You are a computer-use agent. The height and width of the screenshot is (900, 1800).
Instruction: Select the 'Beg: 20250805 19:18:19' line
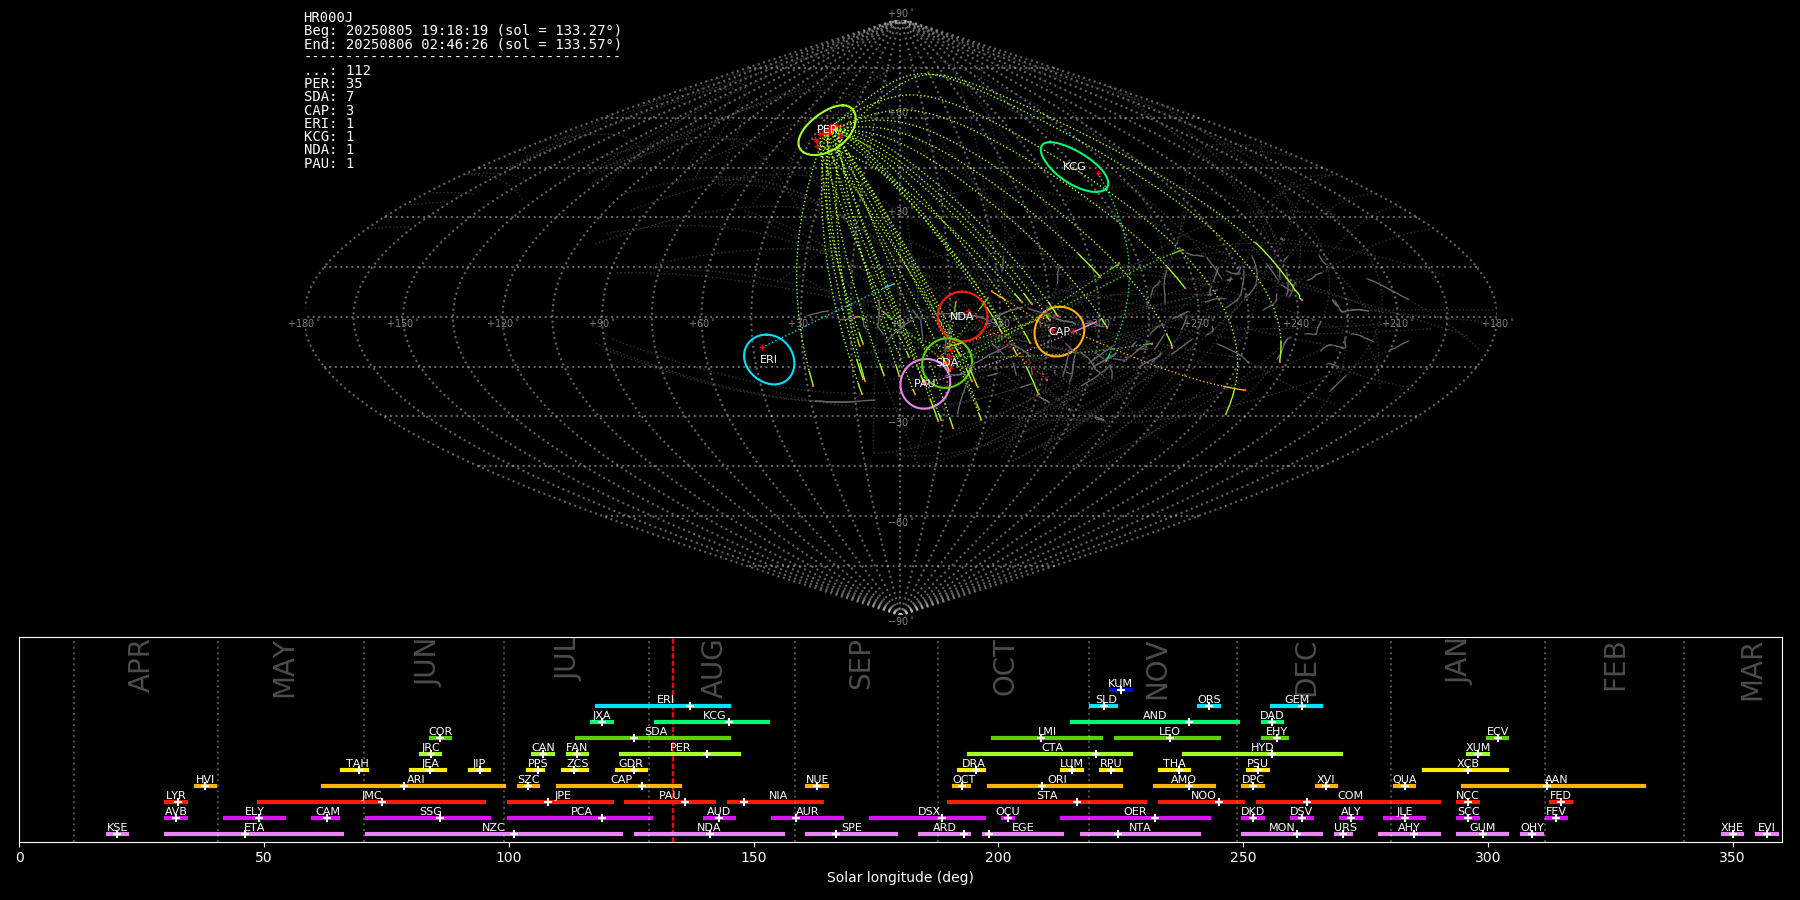(463, 31)
